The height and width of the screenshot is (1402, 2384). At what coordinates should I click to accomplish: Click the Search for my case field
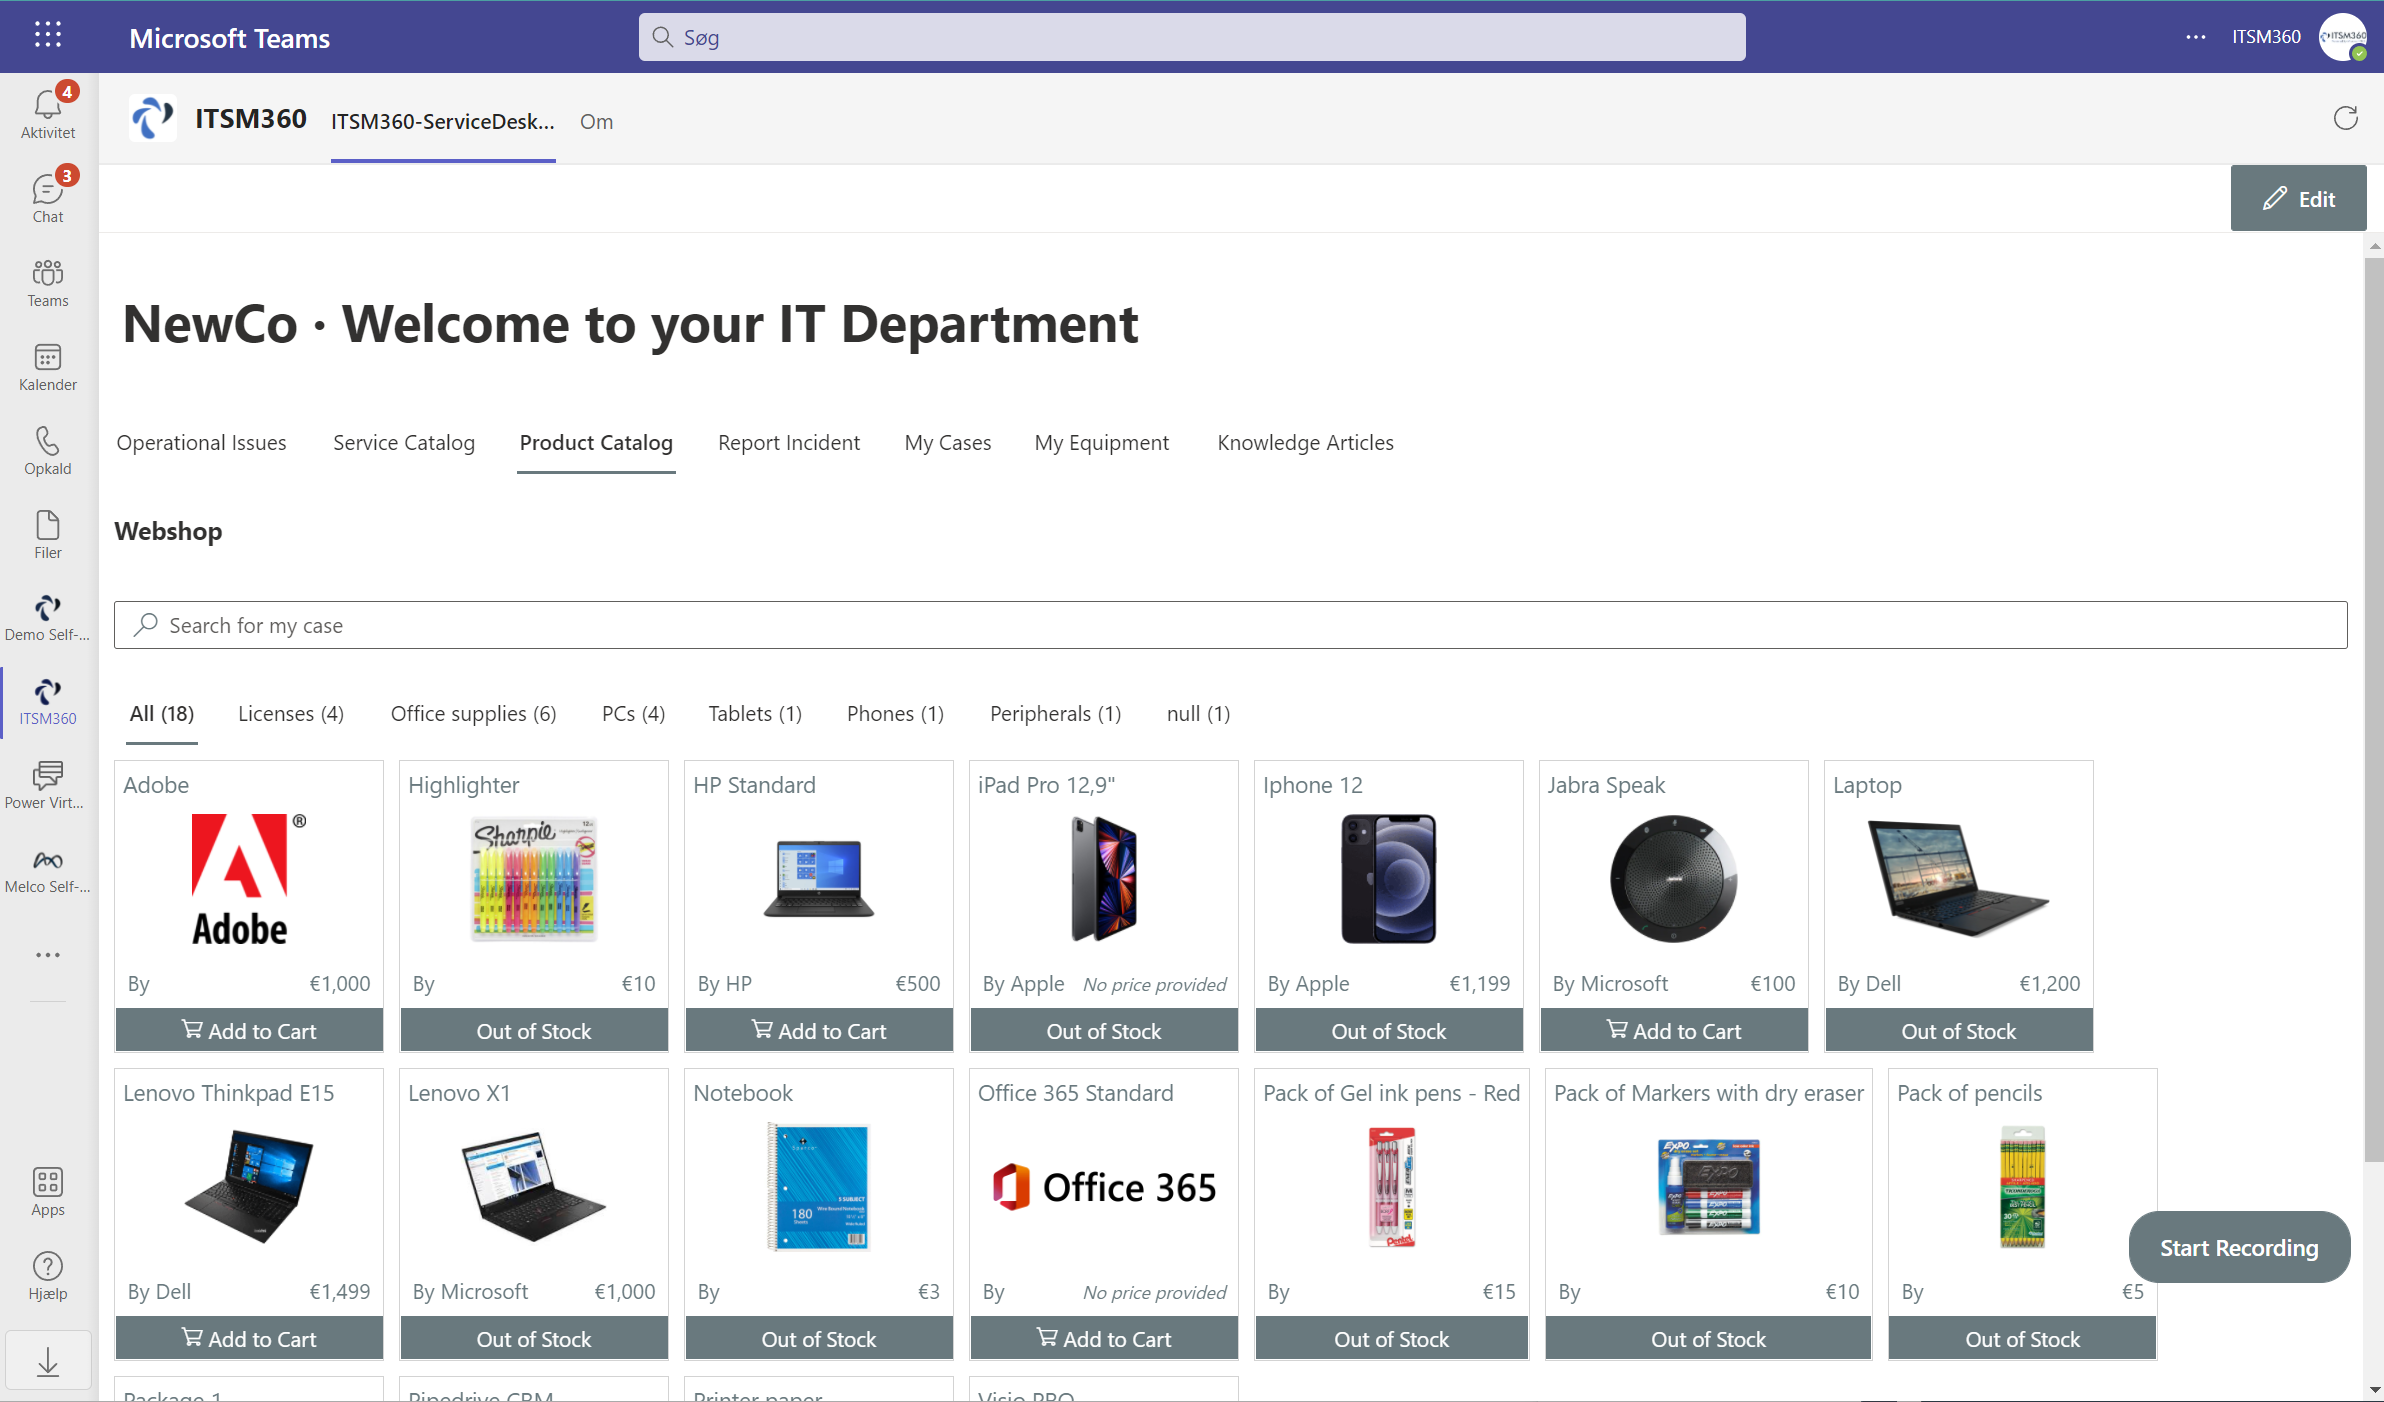pos(1230,625)
